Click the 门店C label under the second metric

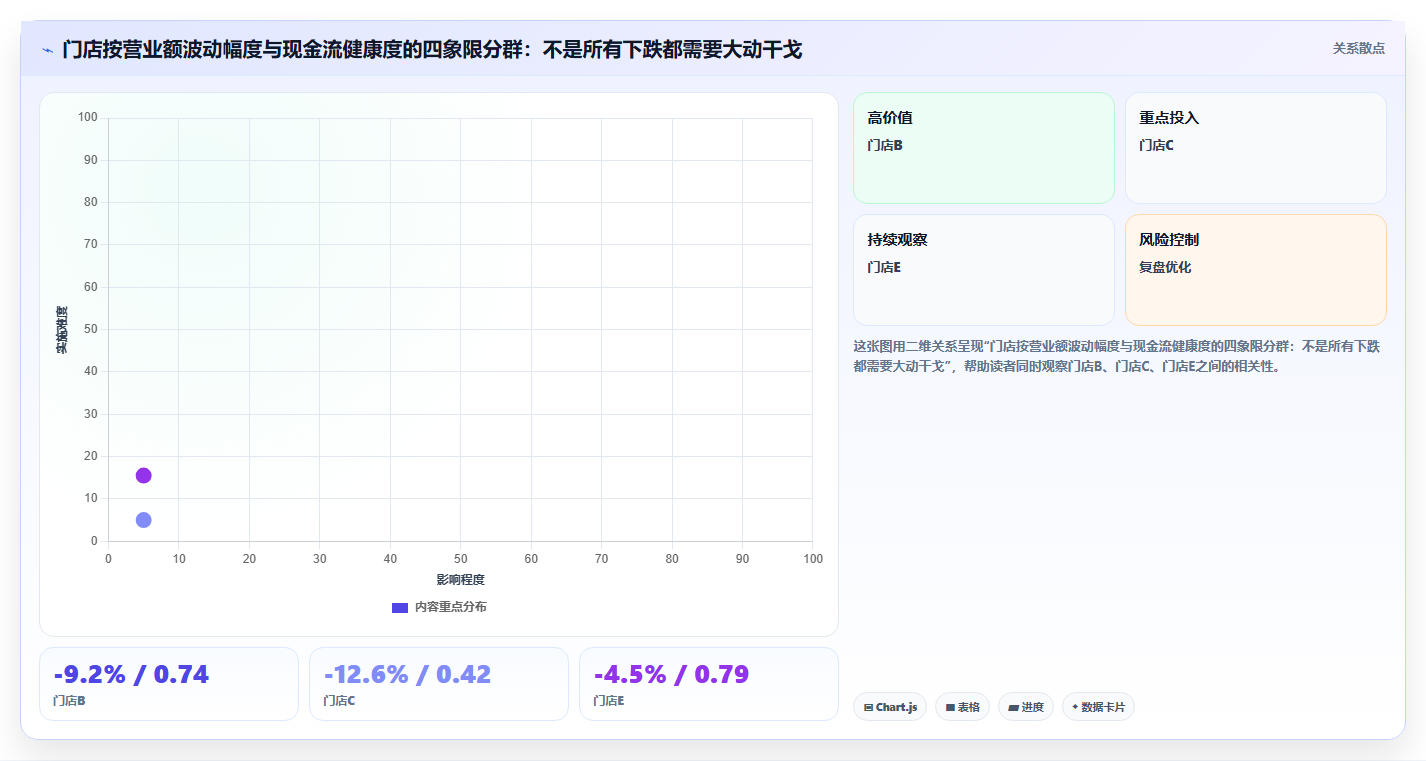pyautogui.click(x=339, y=701)
